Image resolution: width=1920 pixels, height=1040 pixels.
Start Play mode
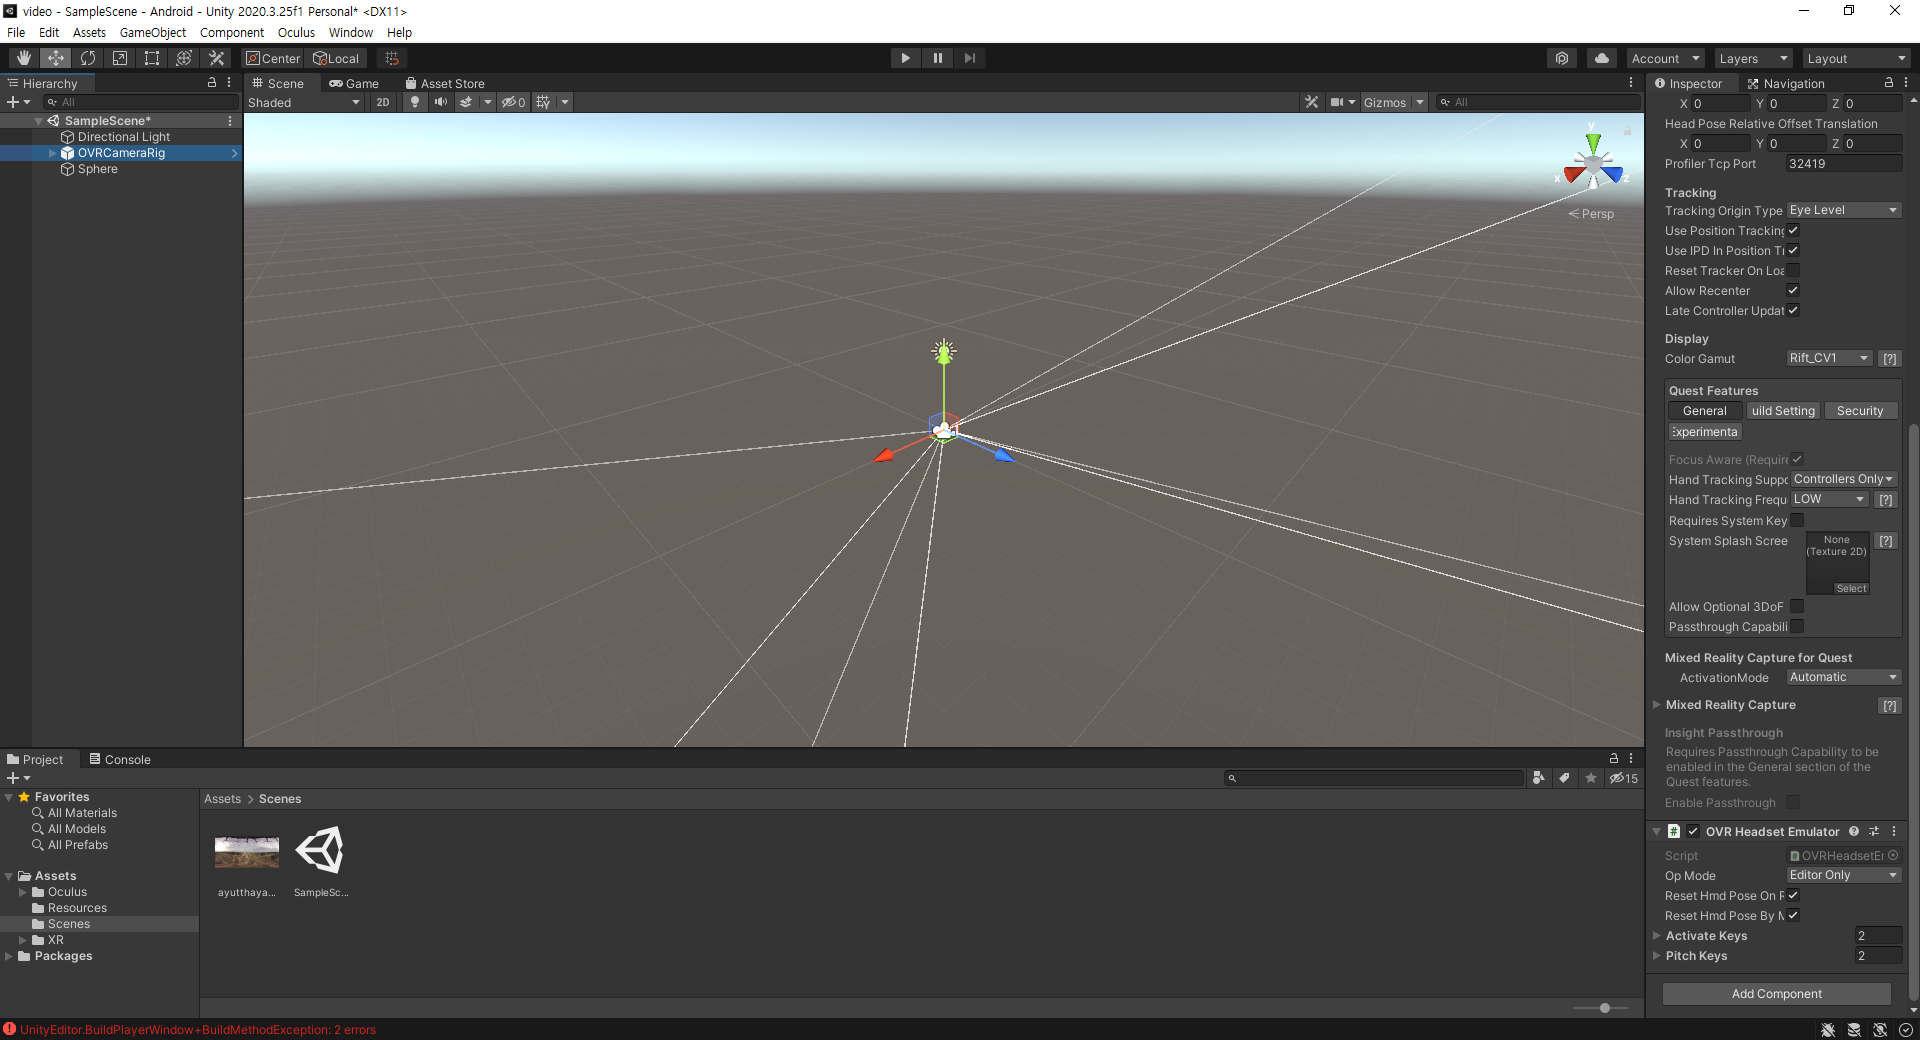point(905,58)
